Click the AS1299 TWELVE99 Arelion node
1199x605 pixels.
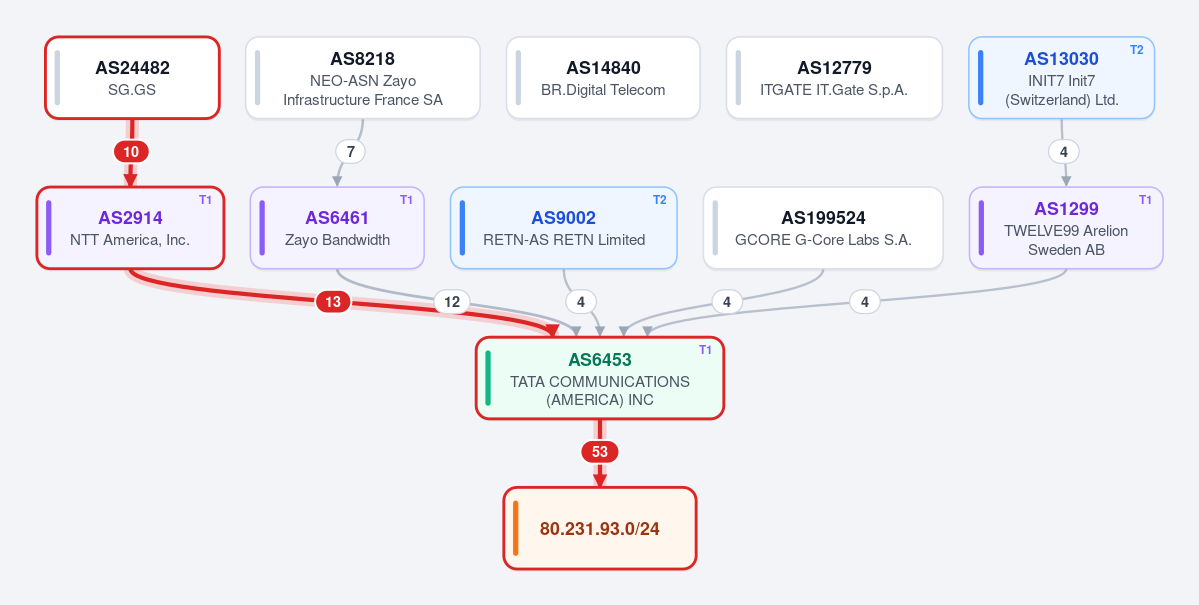(x=1066, y=228)
